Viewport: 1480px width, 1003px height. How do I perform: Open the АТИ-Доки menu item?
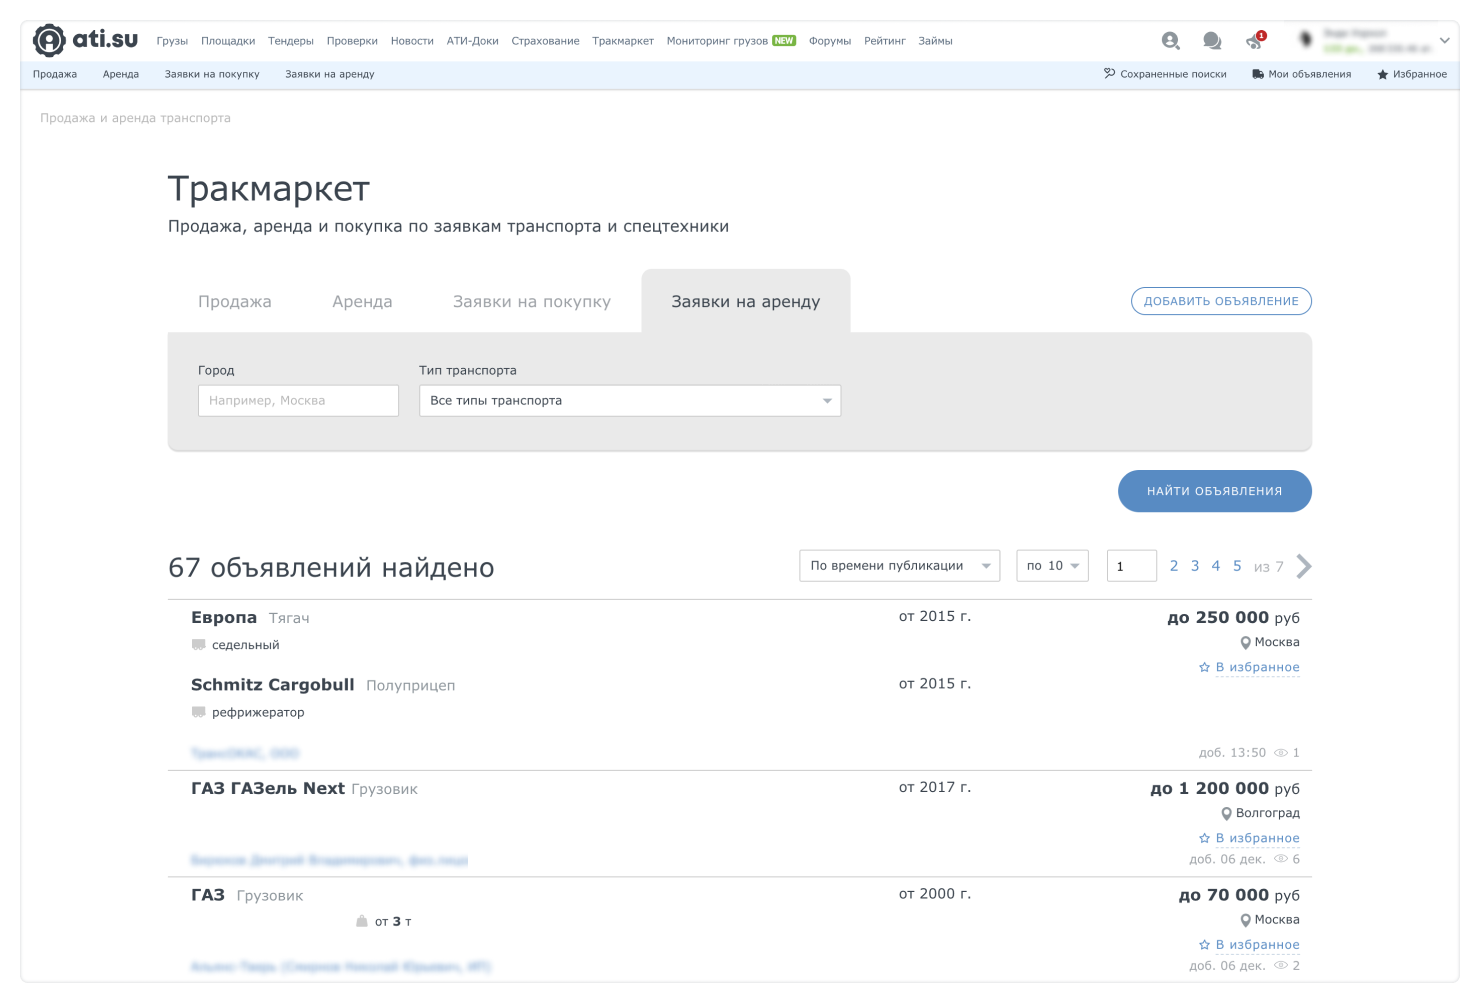tap(472, 41)
